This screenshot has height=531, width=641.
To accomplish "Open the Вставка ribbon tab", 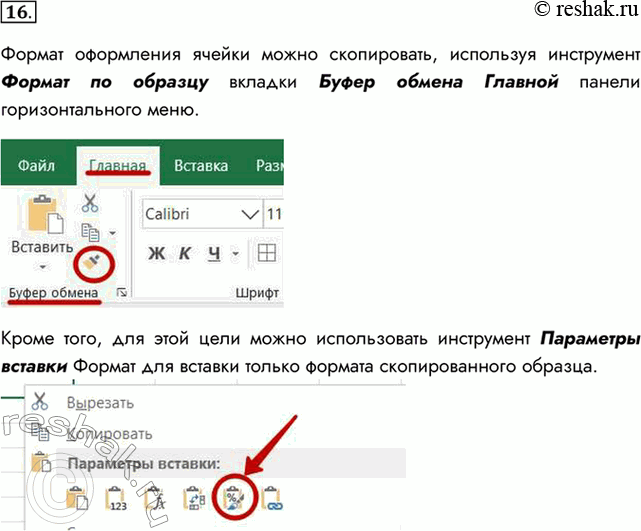I will 201,166.
